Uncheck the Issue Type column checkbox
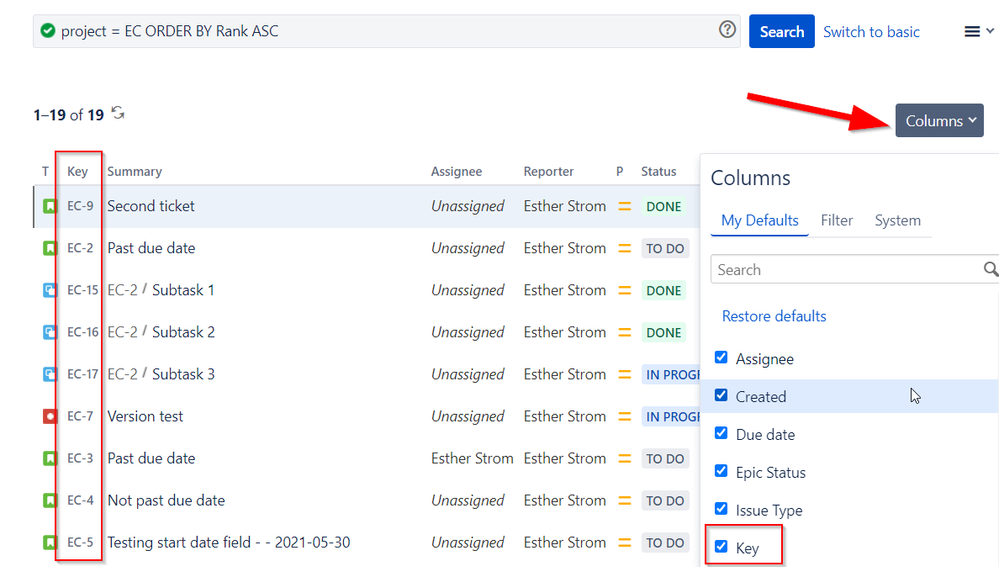Screen dimensions: 999x567 coord(721,509)
